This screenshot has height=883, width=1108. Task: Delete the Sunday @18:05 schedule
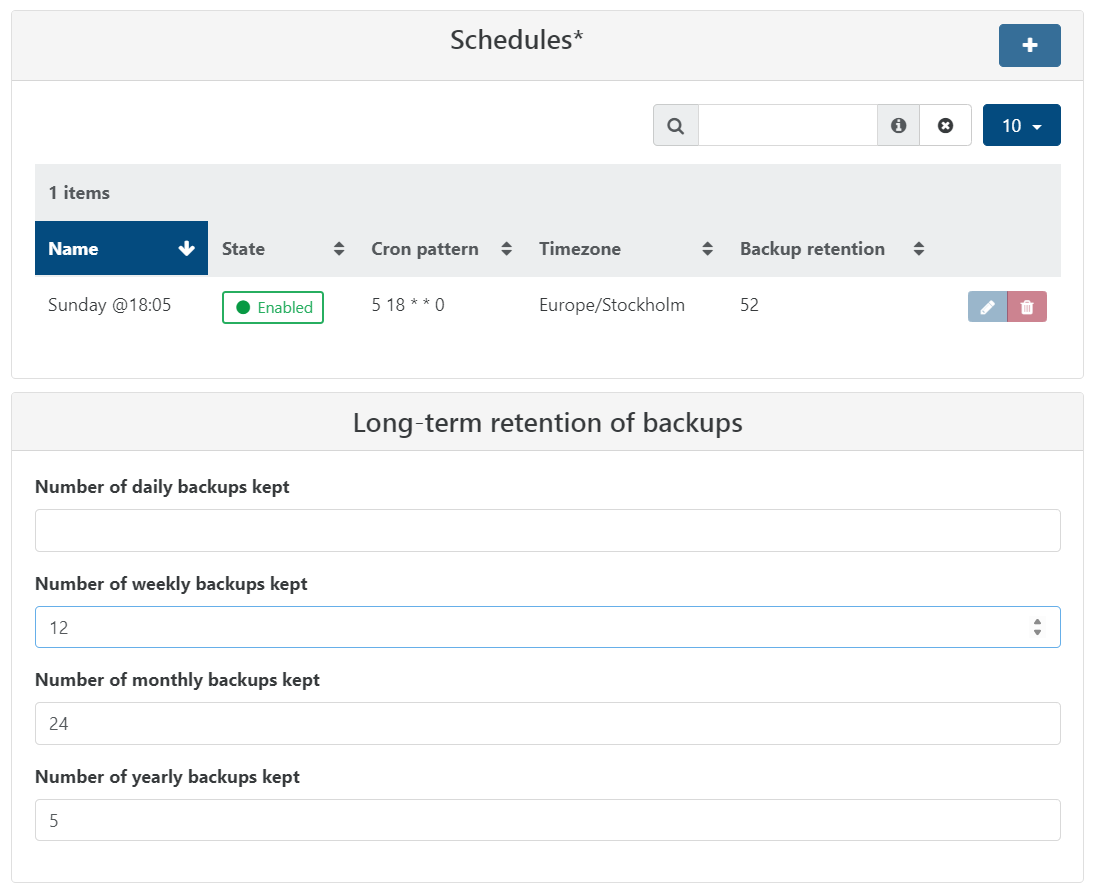(1027, 307)
